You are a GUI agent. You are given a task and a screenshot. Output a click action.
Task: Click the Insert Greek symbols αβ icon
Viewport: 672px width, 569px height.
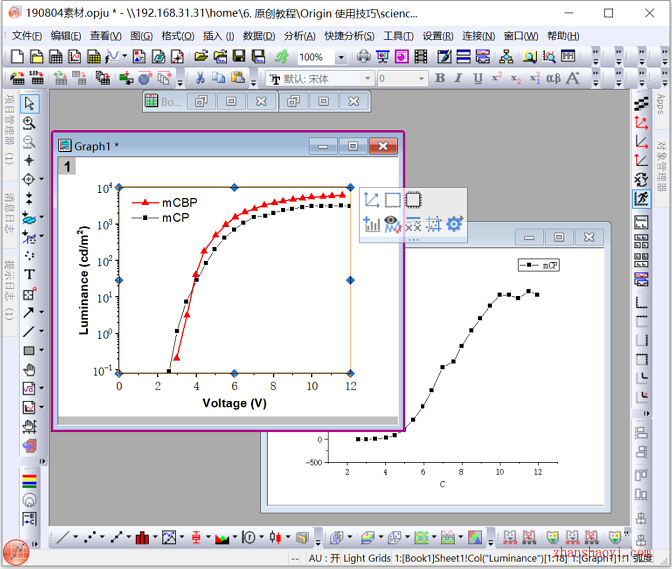pyautogui.click(x=553, y=78)
